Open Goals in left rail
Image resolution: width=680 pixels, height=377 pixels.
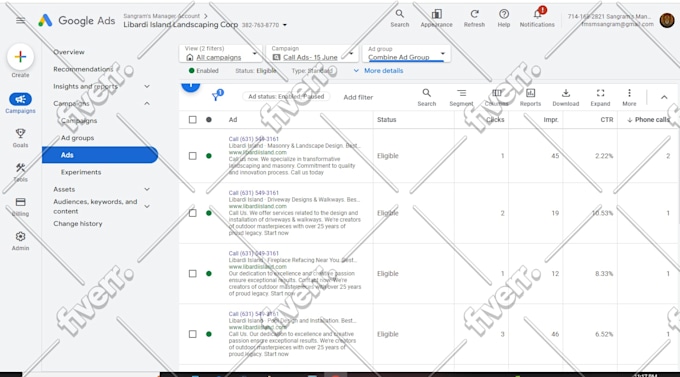point(20,138)
